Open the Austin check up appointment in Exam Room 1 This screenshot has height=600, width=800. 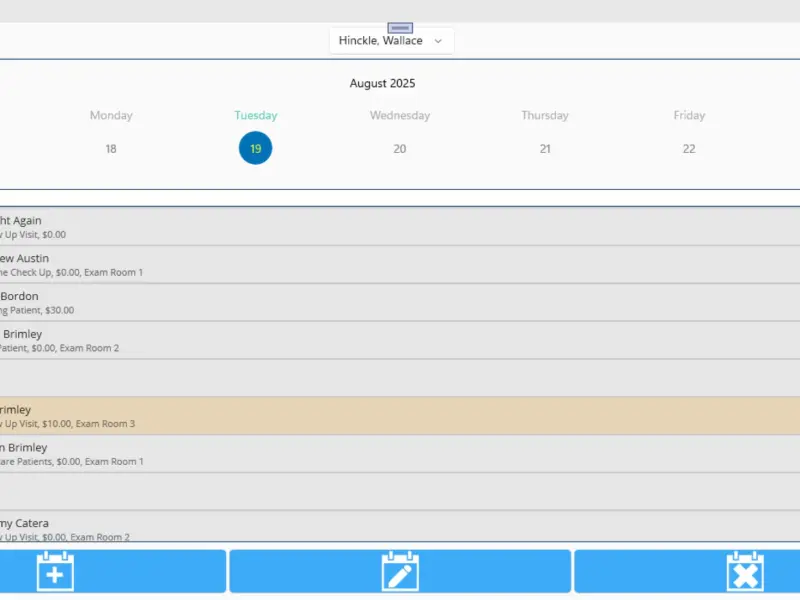[400, 265]
